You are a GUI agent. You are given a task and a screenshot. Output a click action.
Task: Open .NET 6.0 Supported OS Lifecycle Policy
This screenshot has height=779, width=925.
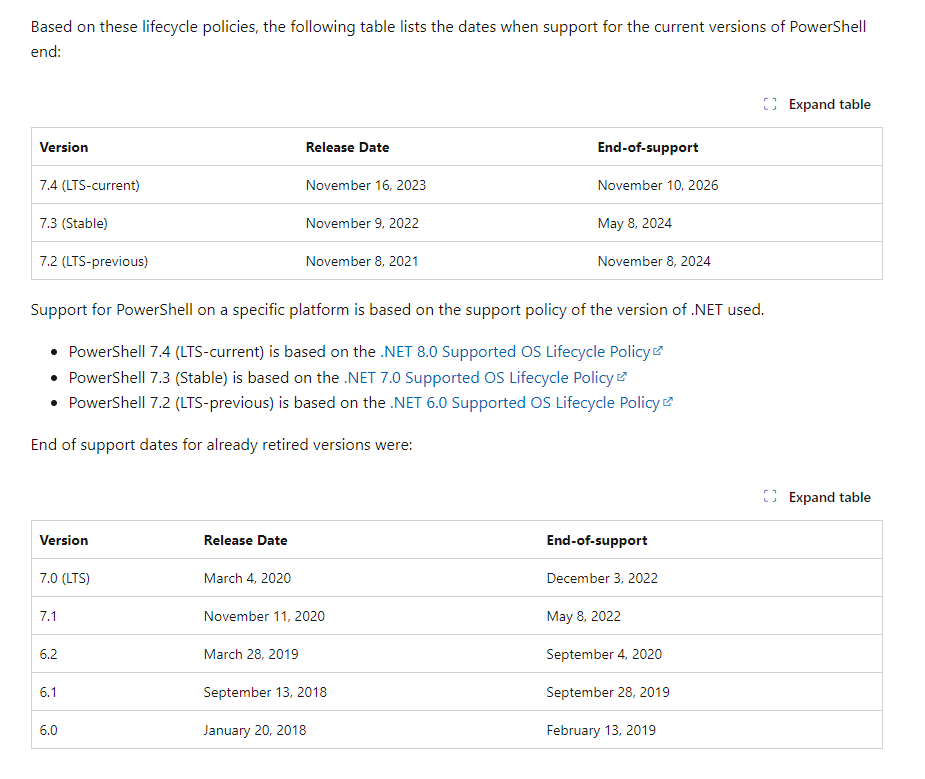click(525, 403)
